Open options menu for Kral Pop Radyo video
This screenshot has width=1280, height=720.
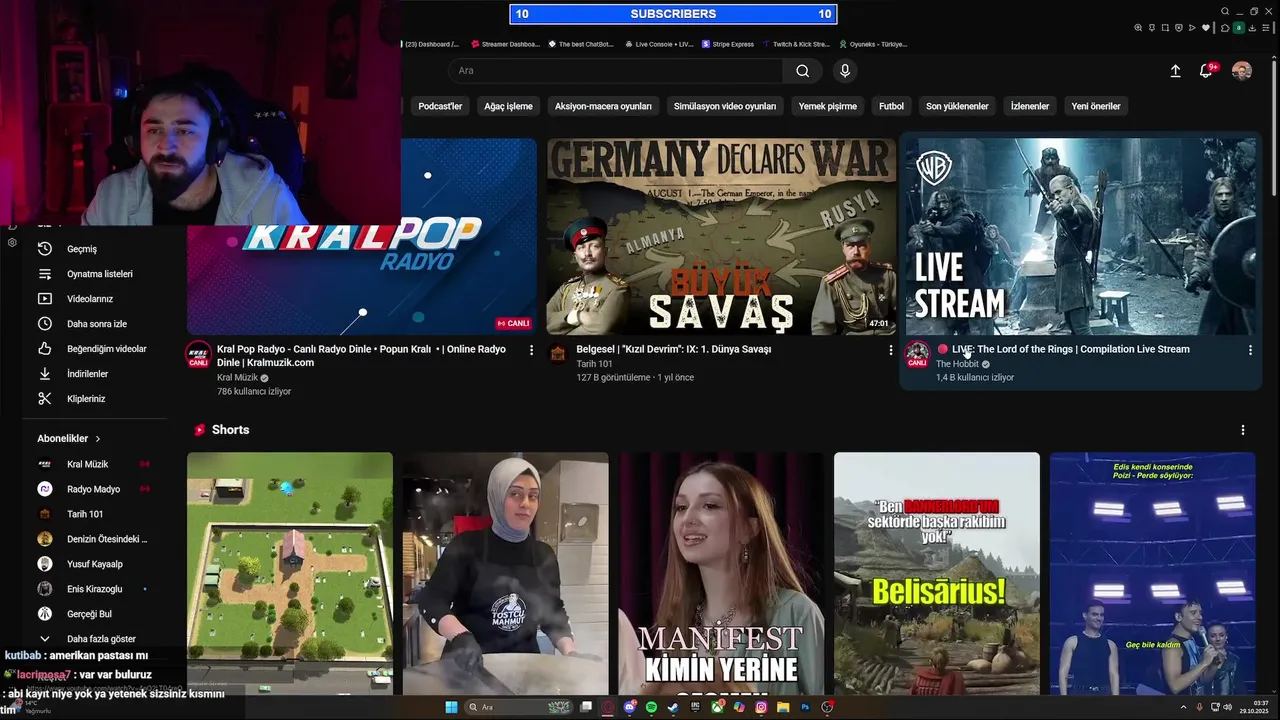(x=531, y=350)
